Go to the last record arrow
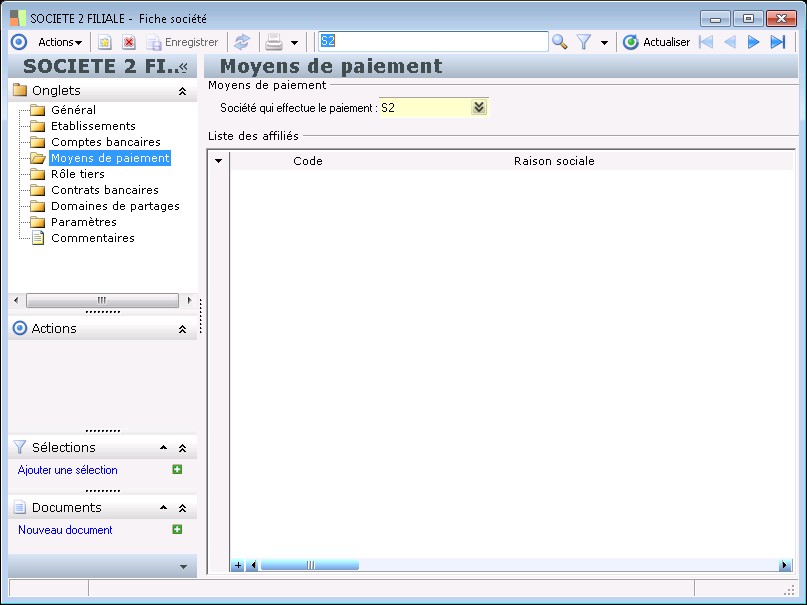The width and height of the screenshot is (807, 605). pos(778,42)
